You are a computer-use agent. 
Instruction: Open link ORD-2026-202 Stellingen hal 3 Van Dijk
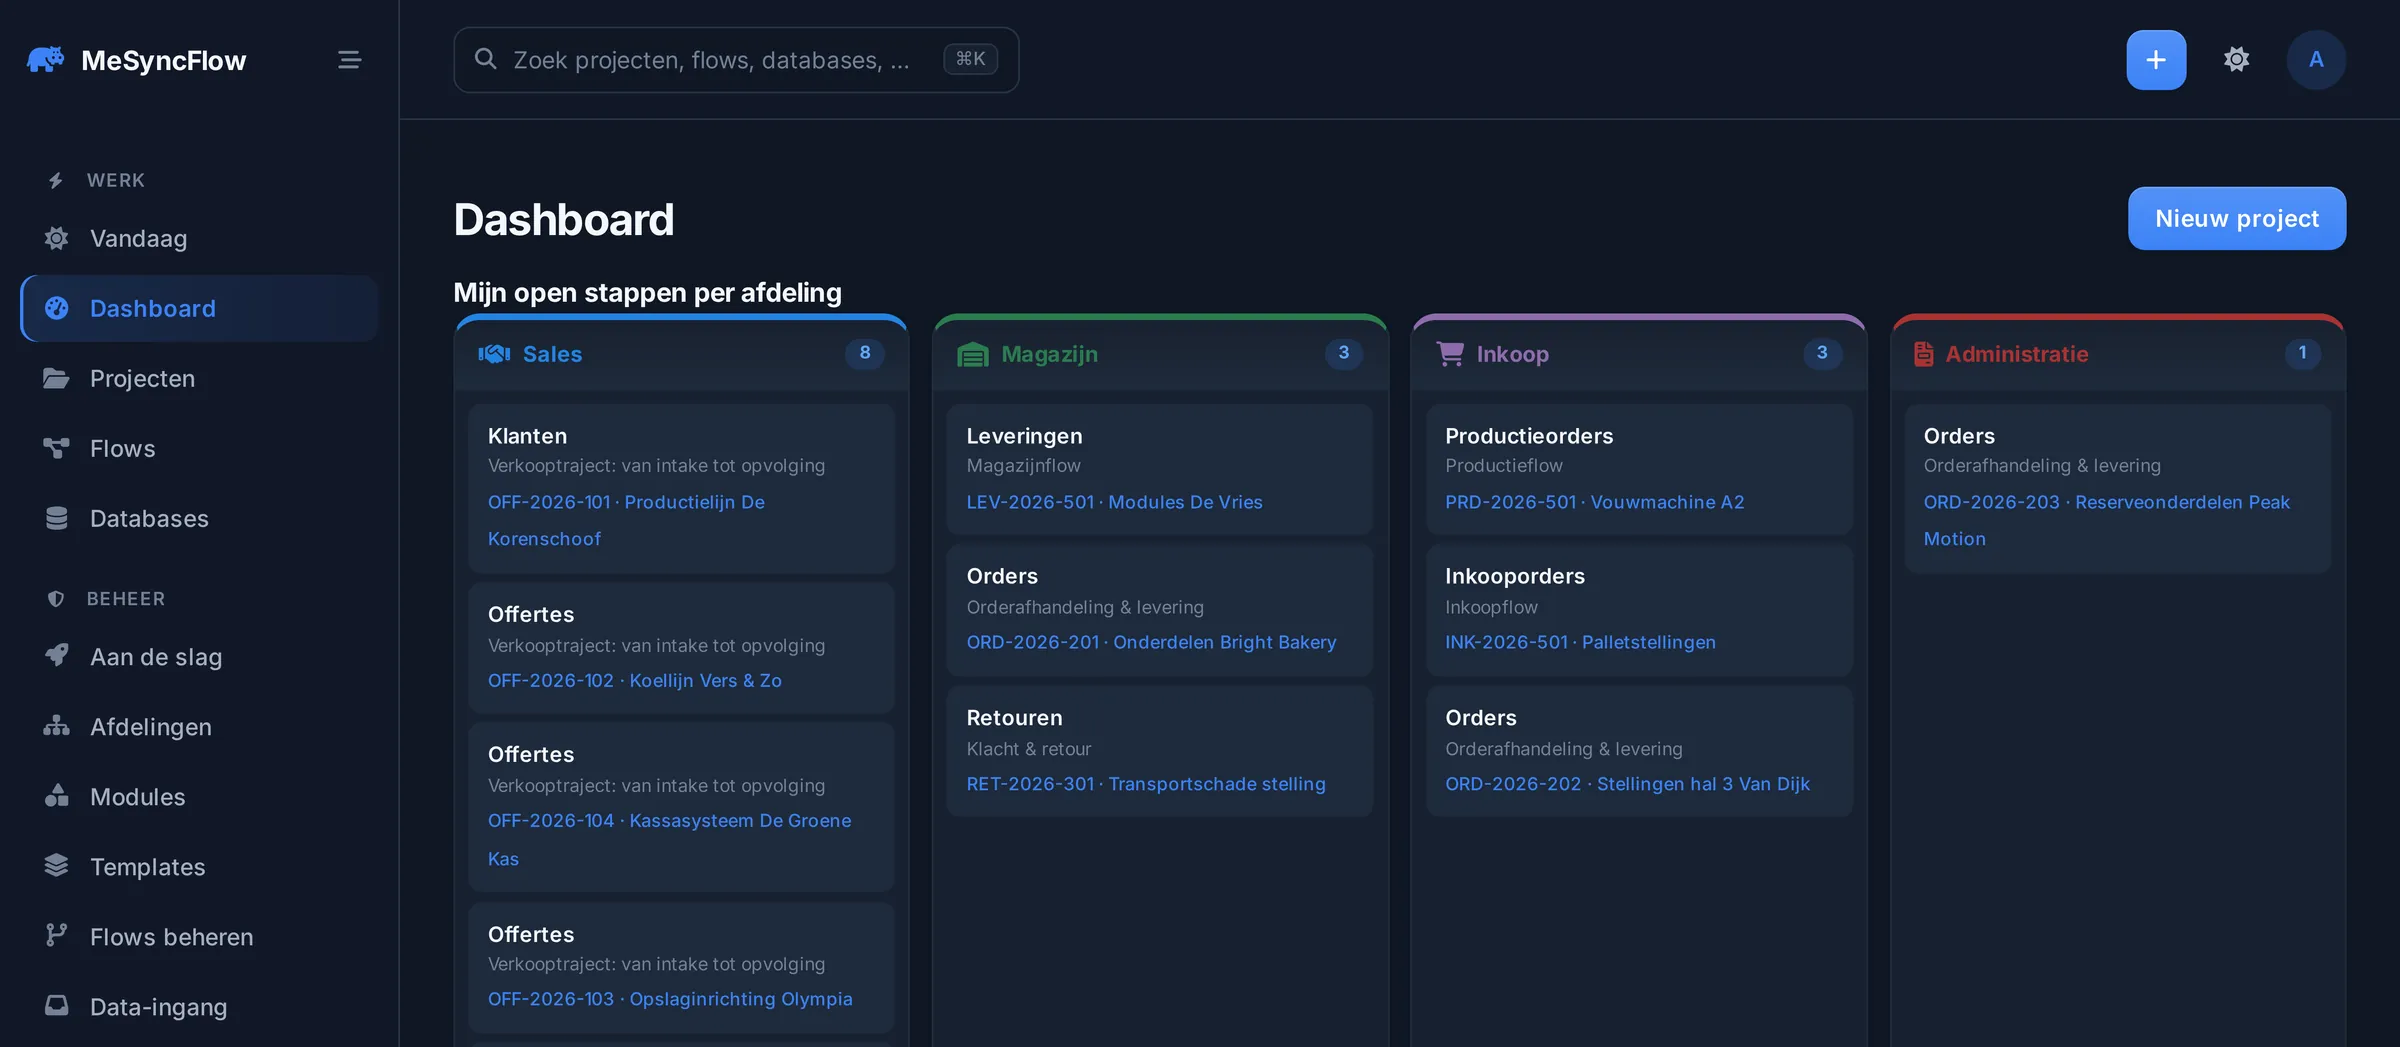coord(1627,784)
